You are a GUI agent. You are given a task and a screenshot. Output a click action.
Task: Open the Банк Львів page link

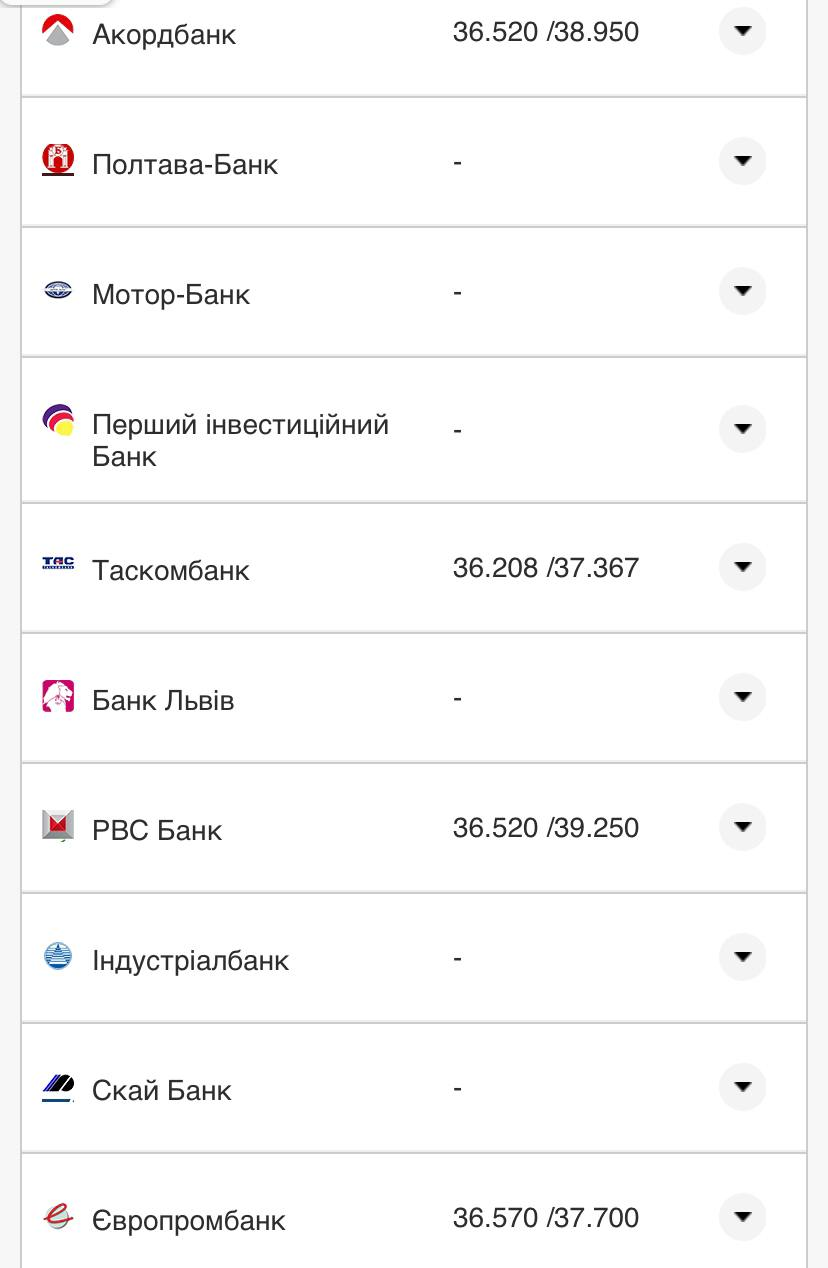coord(163,700)
